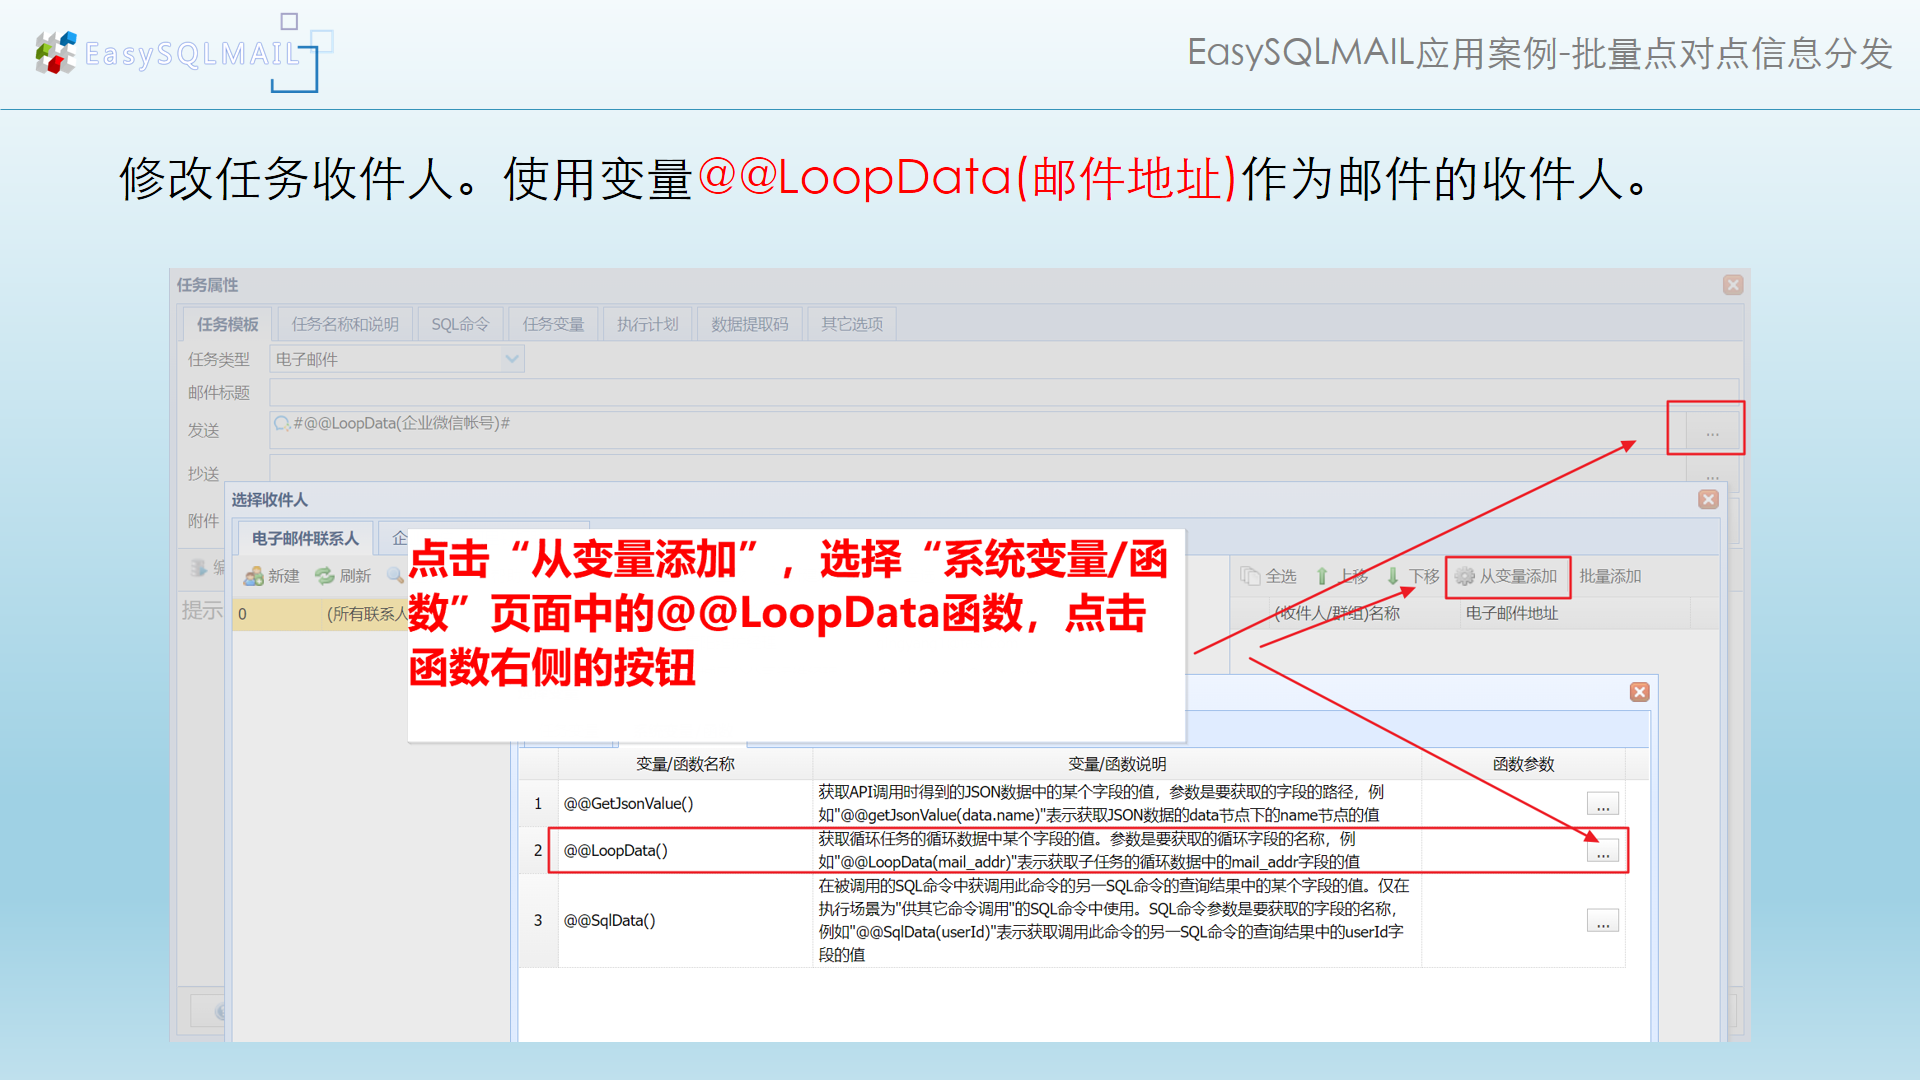1920x1080 pixels.
Task: Click the 变量/函数名称 column header
Action: (x=685, y=764)
